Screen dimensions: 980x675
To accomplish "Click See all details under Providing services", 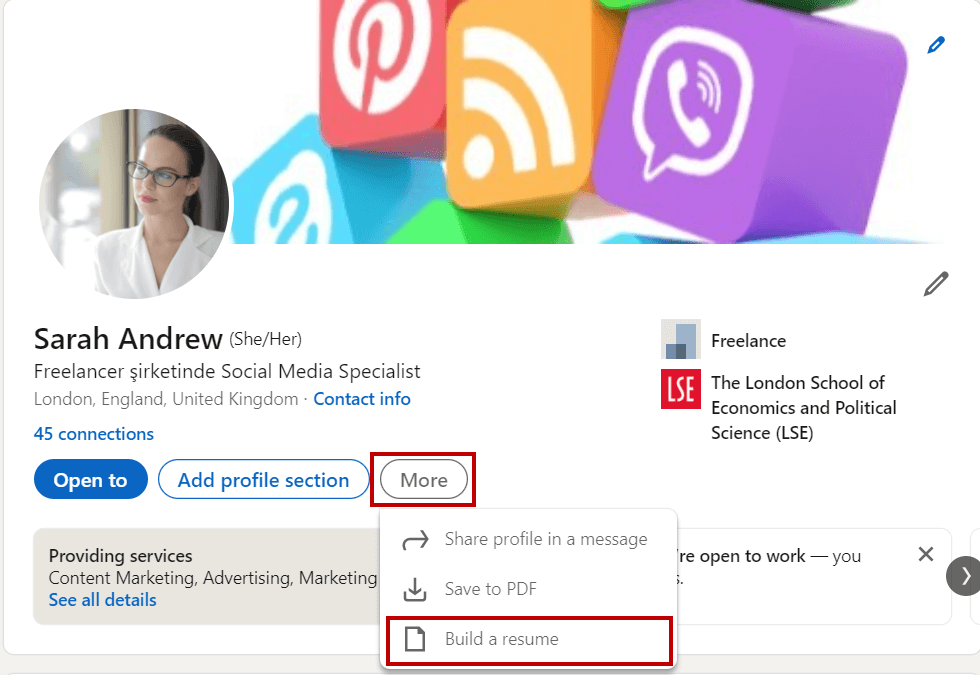I will (102, 599).
